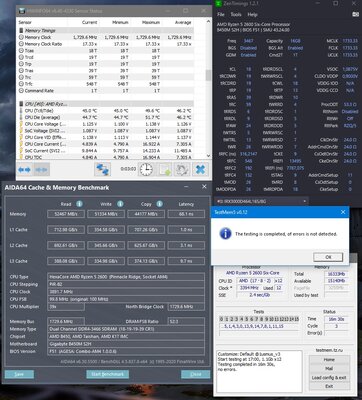Click the HWiNFO sensor list vertical scrollbar
The image size is (362, 400).
click(208, 89)
